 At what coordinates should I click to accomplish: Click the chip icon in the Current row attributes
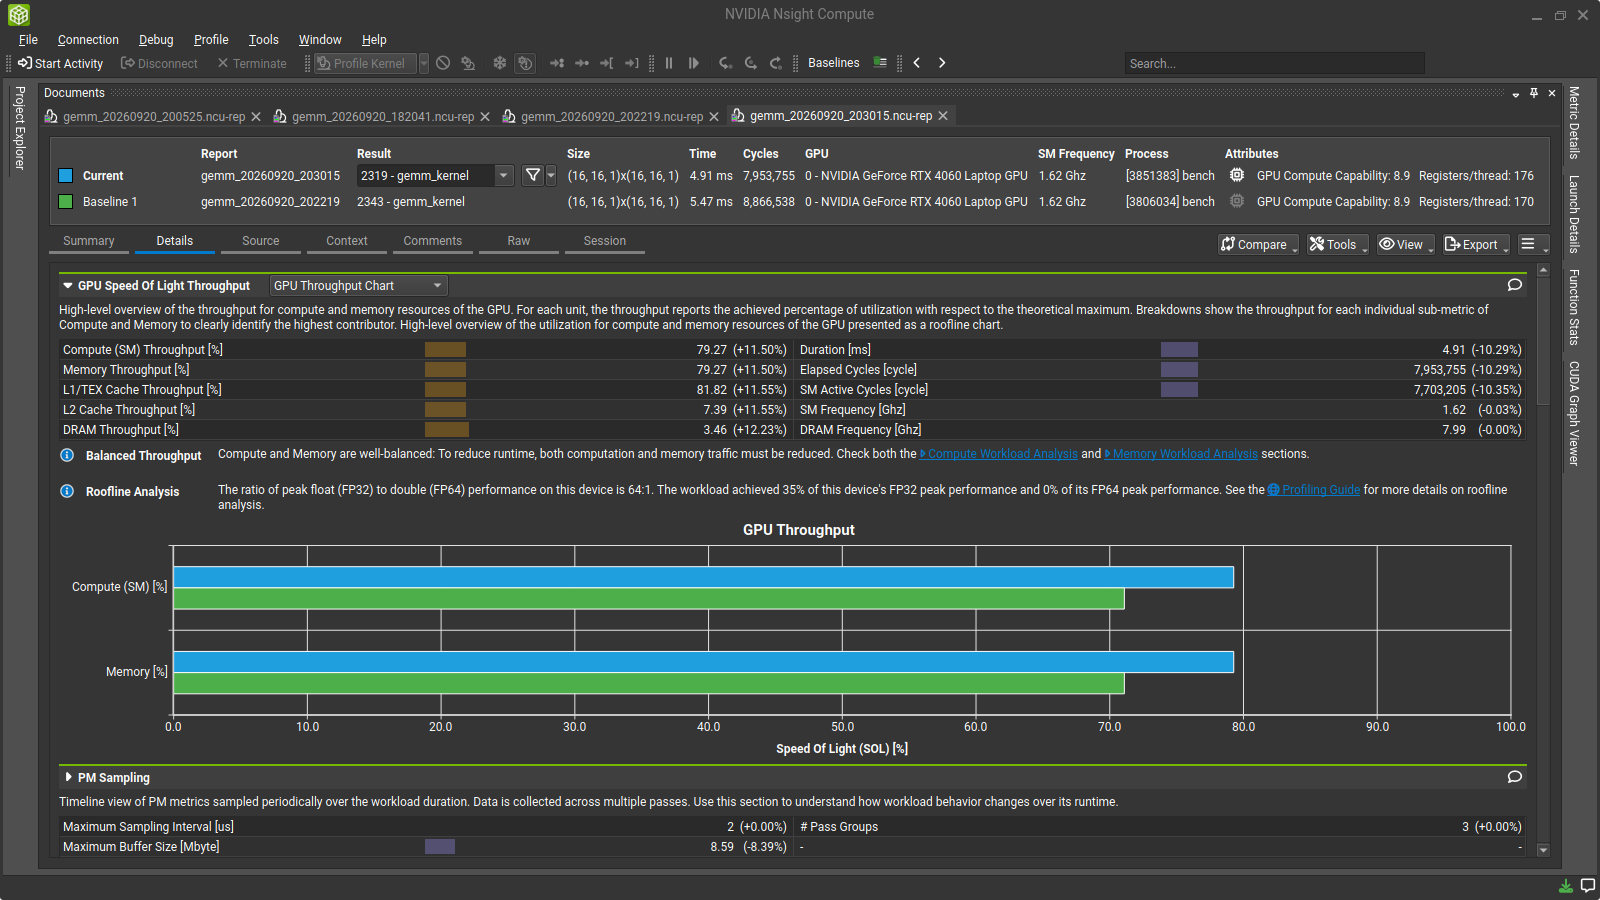coord(1237,175)
